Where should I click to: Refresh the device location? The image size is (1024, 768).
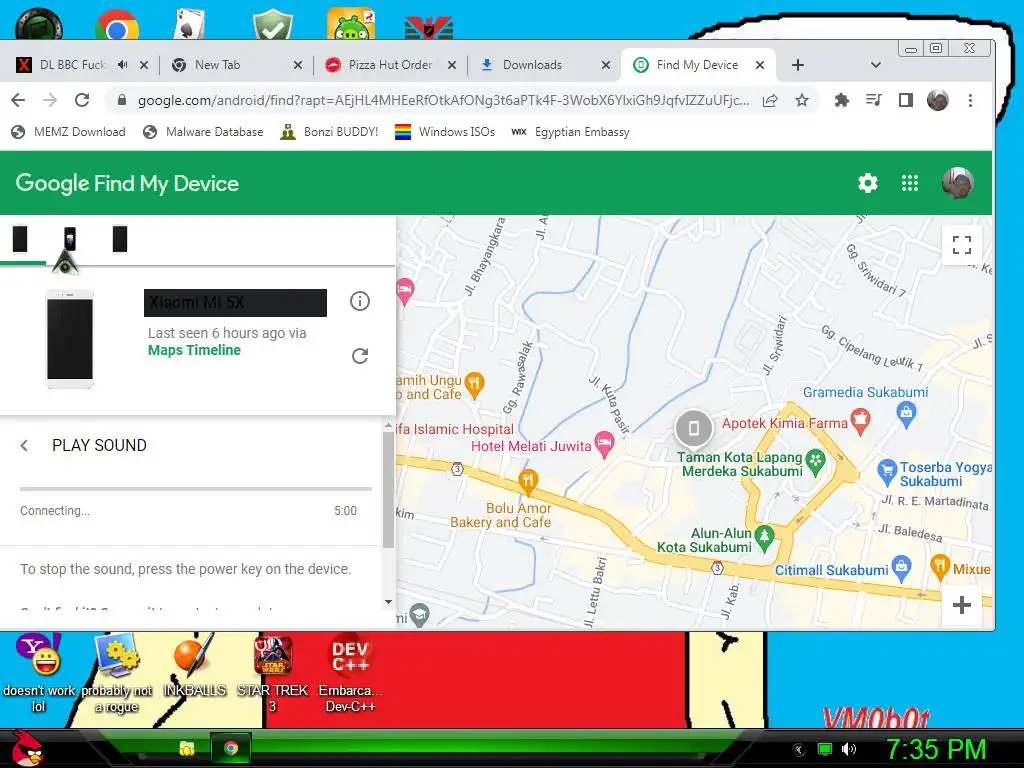[360, 356]
